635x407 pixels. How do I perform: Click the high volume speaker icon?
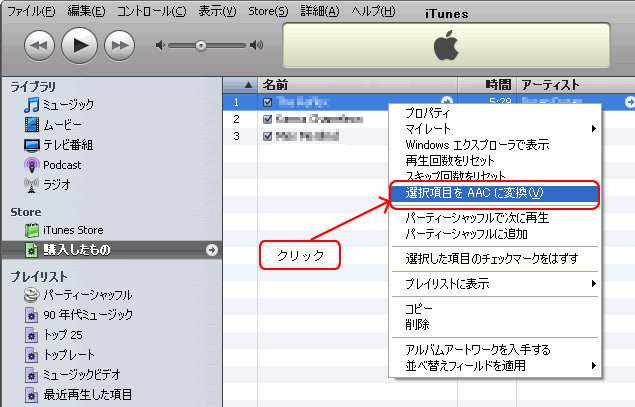pos(256,45)
